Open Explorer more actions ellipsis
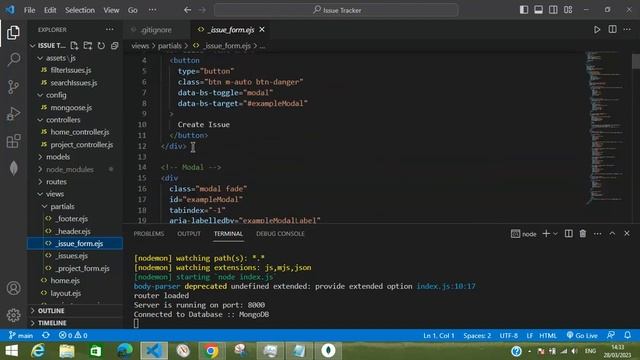Image resolution: width=640 pixels, height=360 pixels. (x=109, y=29)
